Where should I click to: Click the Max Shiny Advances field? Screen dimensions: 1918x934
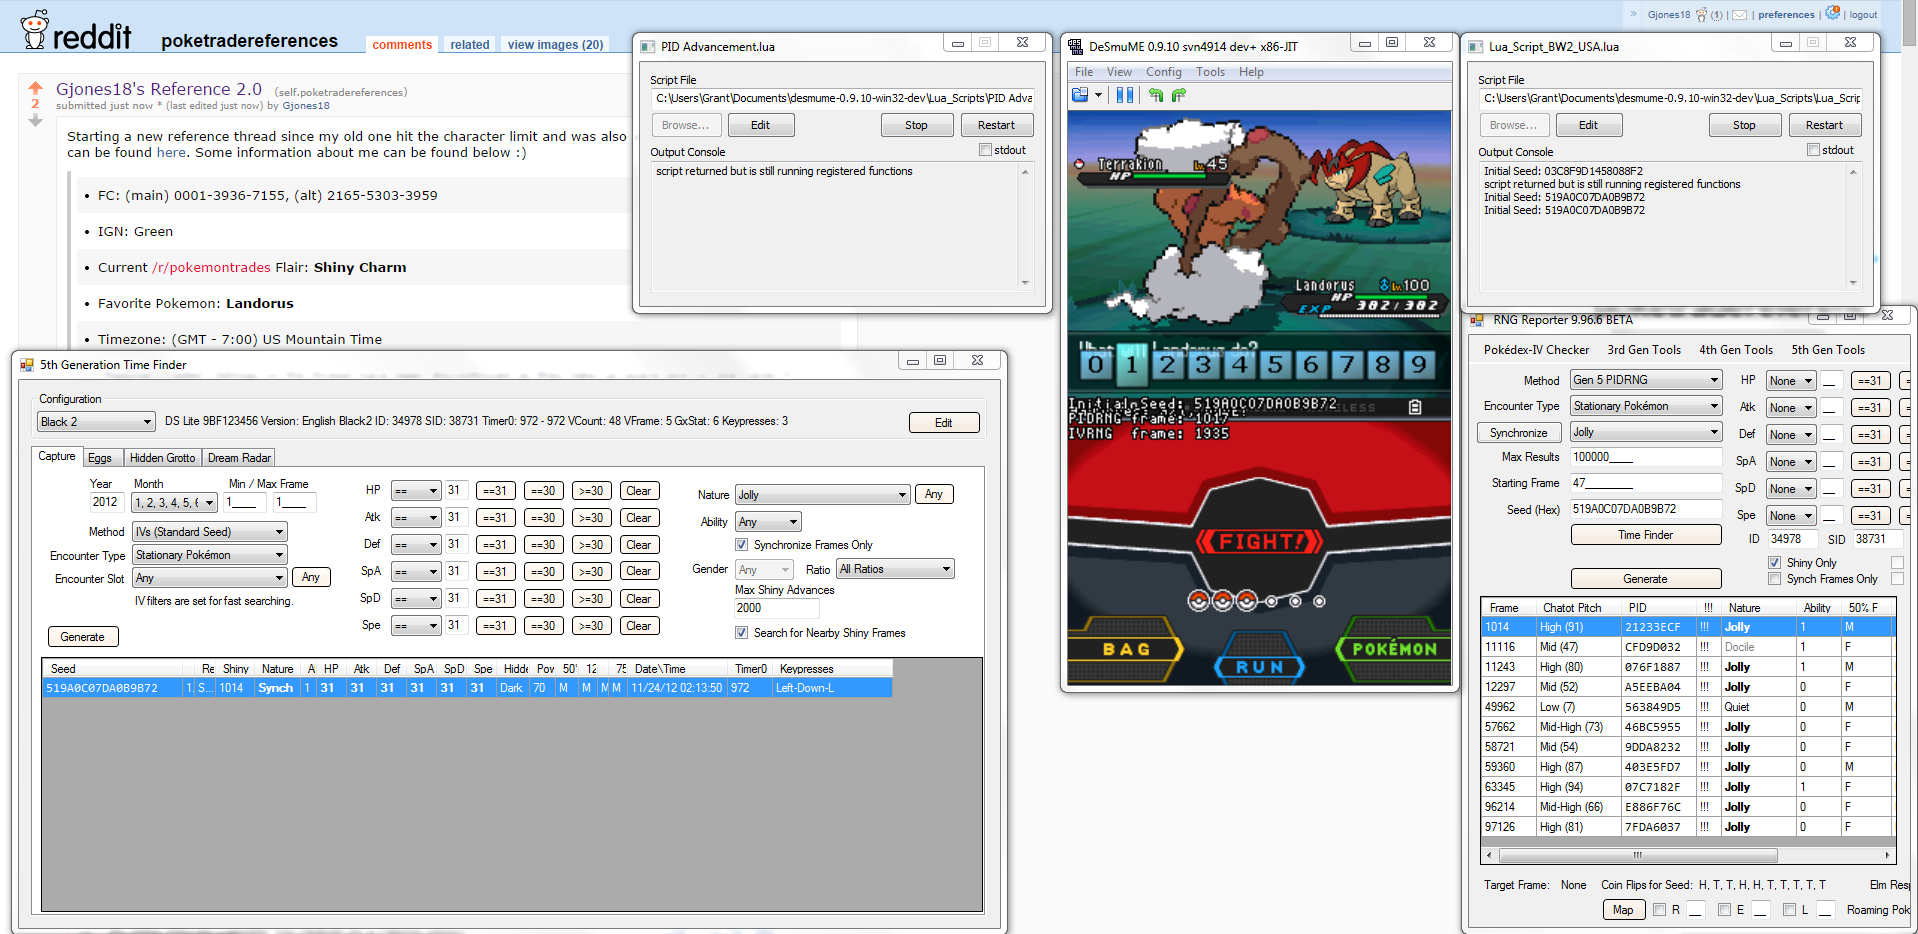click(777, 608)
